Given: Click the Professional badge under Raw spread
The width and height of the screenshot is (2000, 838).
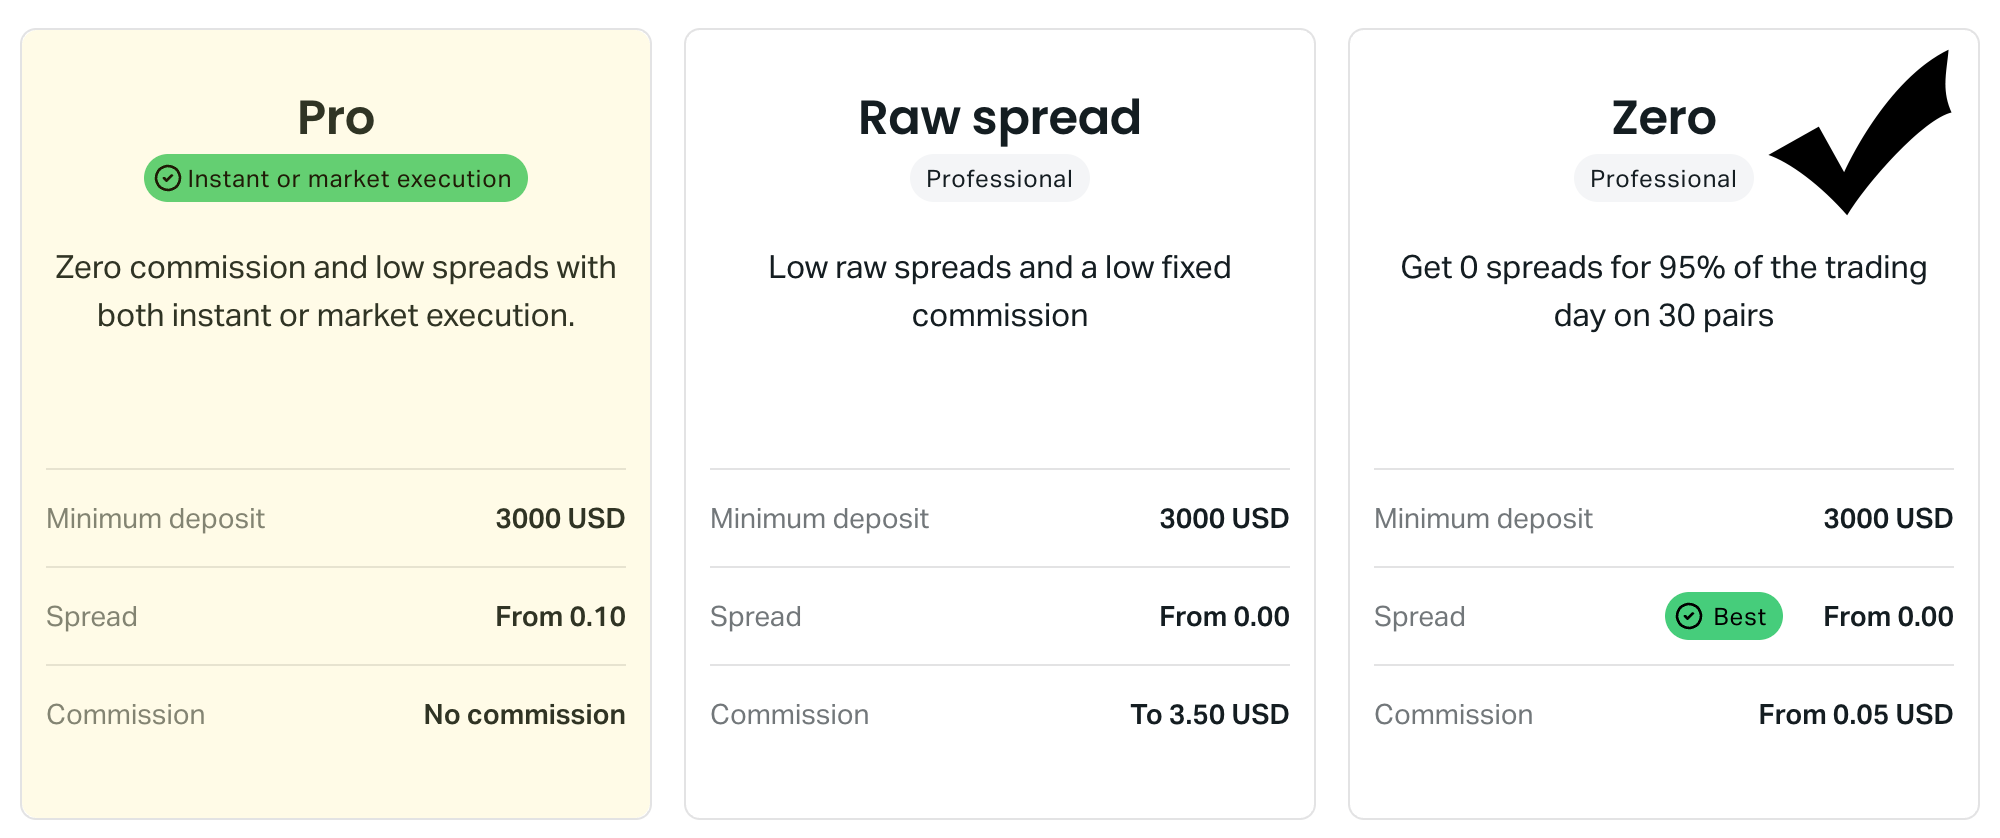Looking at the screenshot, I should pos(999,178).
